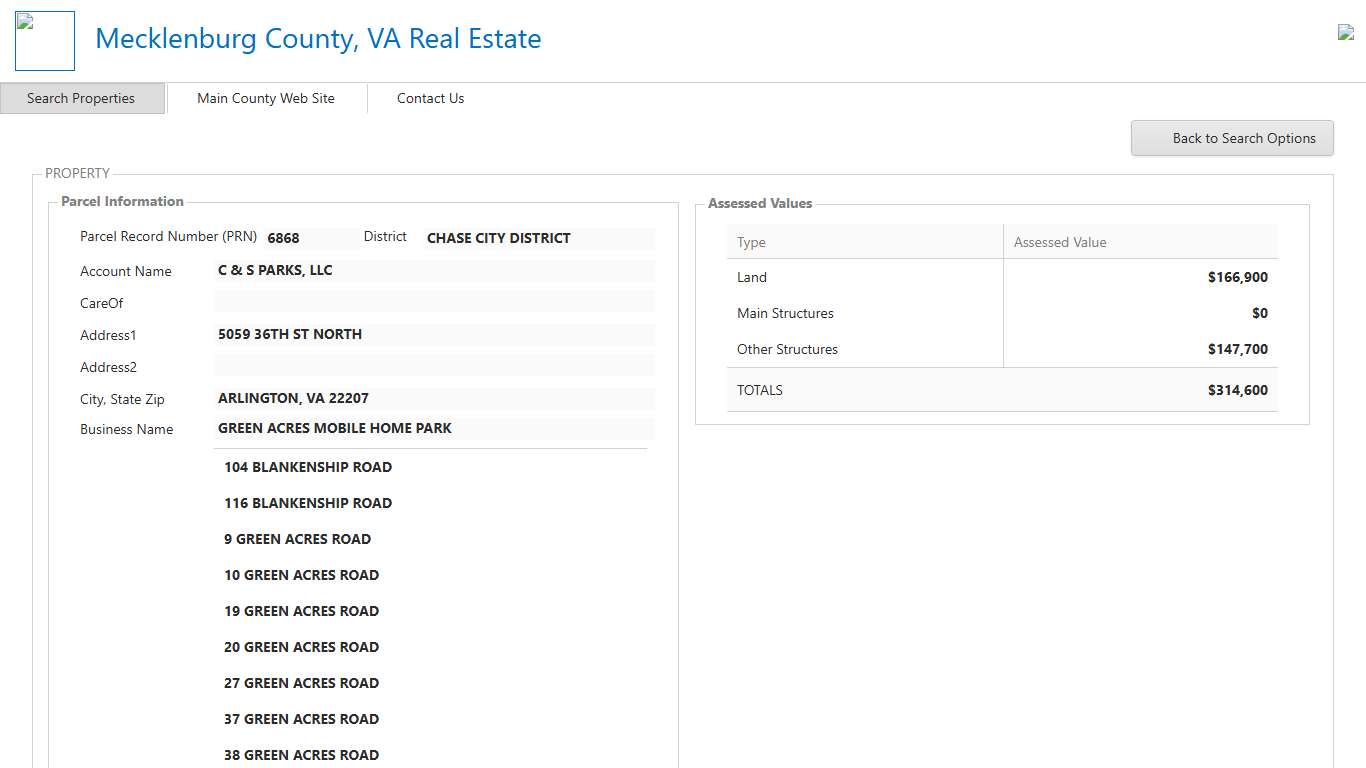Open the 10 GREEN ACRES ROAD listing
Screen dimensions: 1366x768
click(x=301, y=575)
